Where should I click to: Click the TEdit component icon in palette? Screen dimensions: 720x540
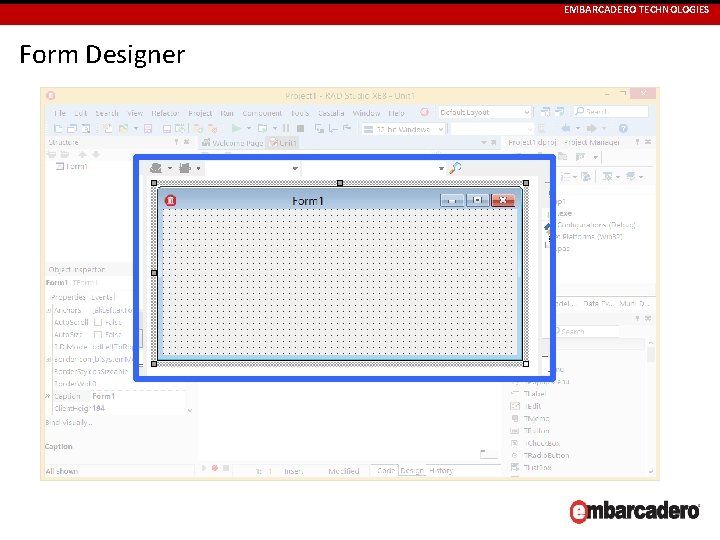(x=515, y=406)
